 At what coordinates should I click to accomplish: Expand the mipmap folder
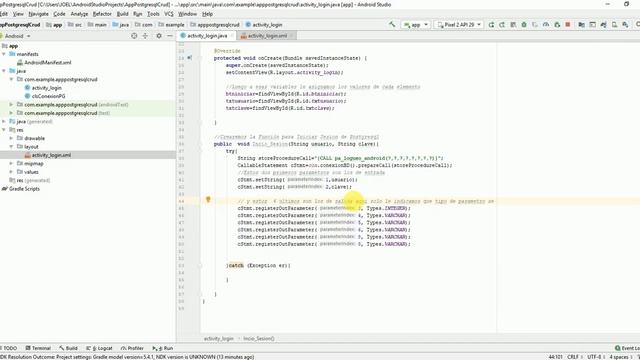(x=11, y=163)
